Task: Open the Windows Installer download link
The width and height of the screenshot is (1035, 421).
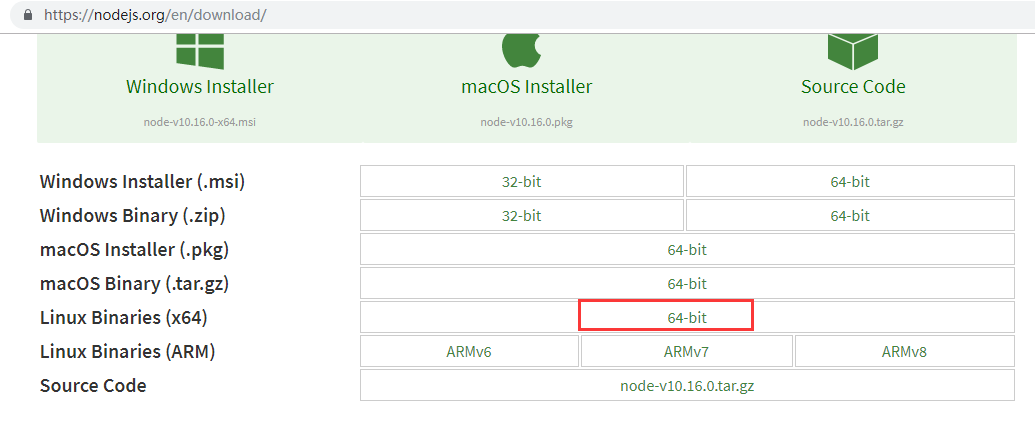Action: coord(200,87)
